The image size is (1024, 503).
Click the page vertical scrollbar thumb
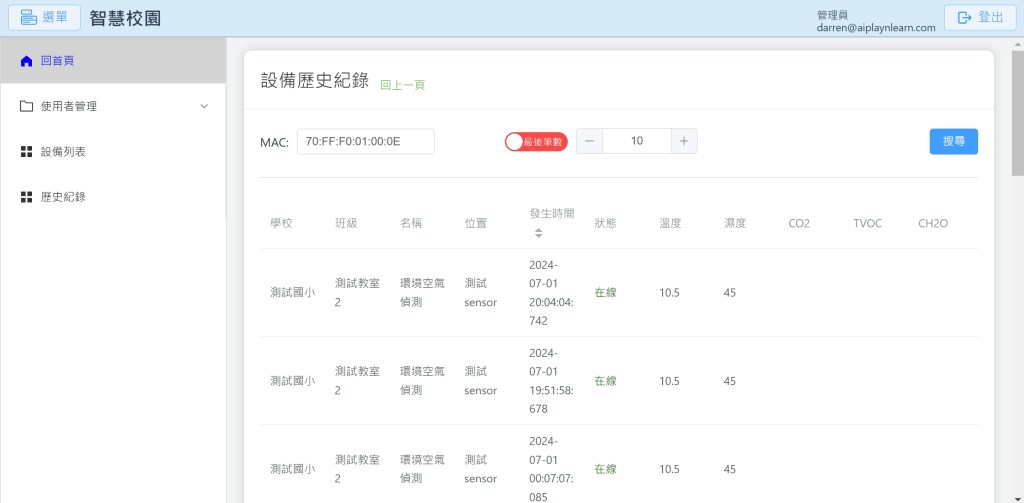pyautogui.click(x=1017, y=110)
